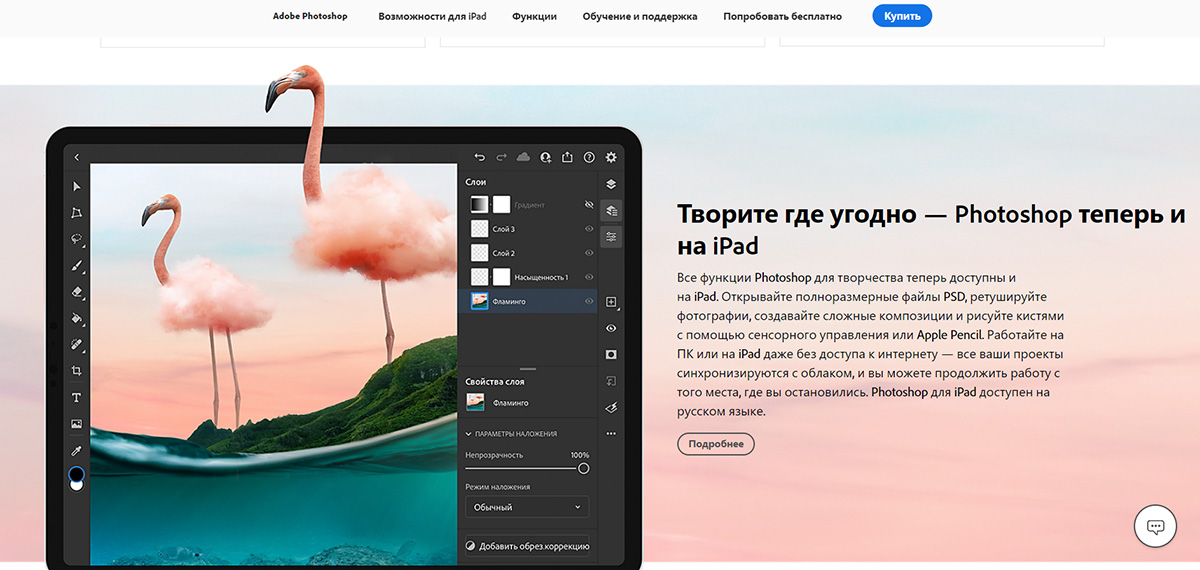1200x570 pixels.
Task: Select the Слой 3 layer row
Action: coord(527,229)
